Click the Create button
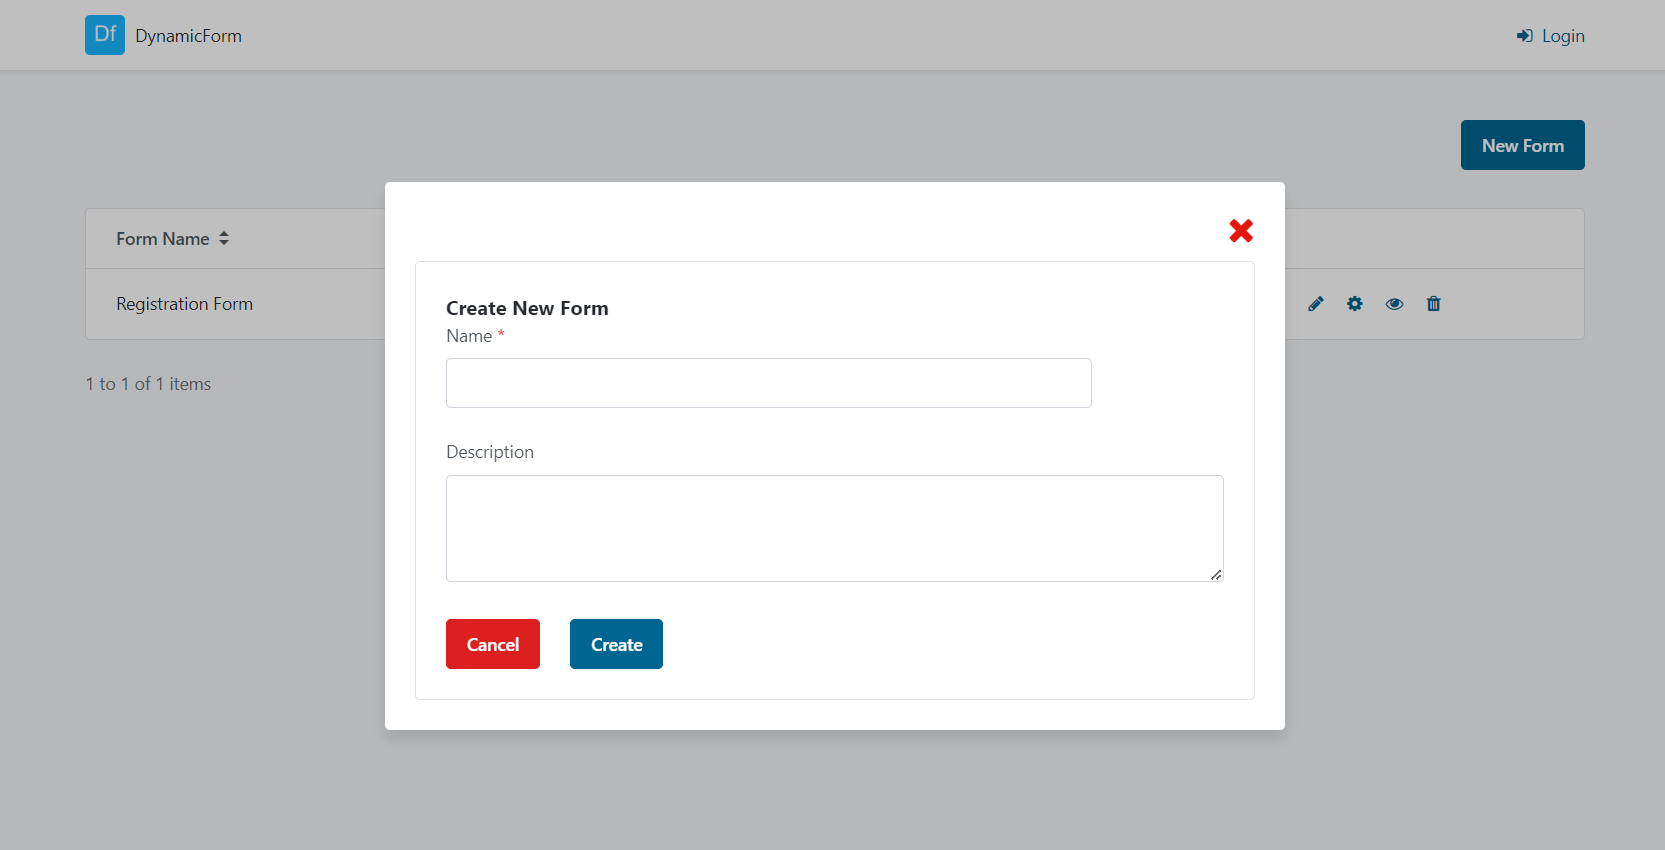This screenshot has height=850, width=1665. pyautogui.click(x=616, y=644)
